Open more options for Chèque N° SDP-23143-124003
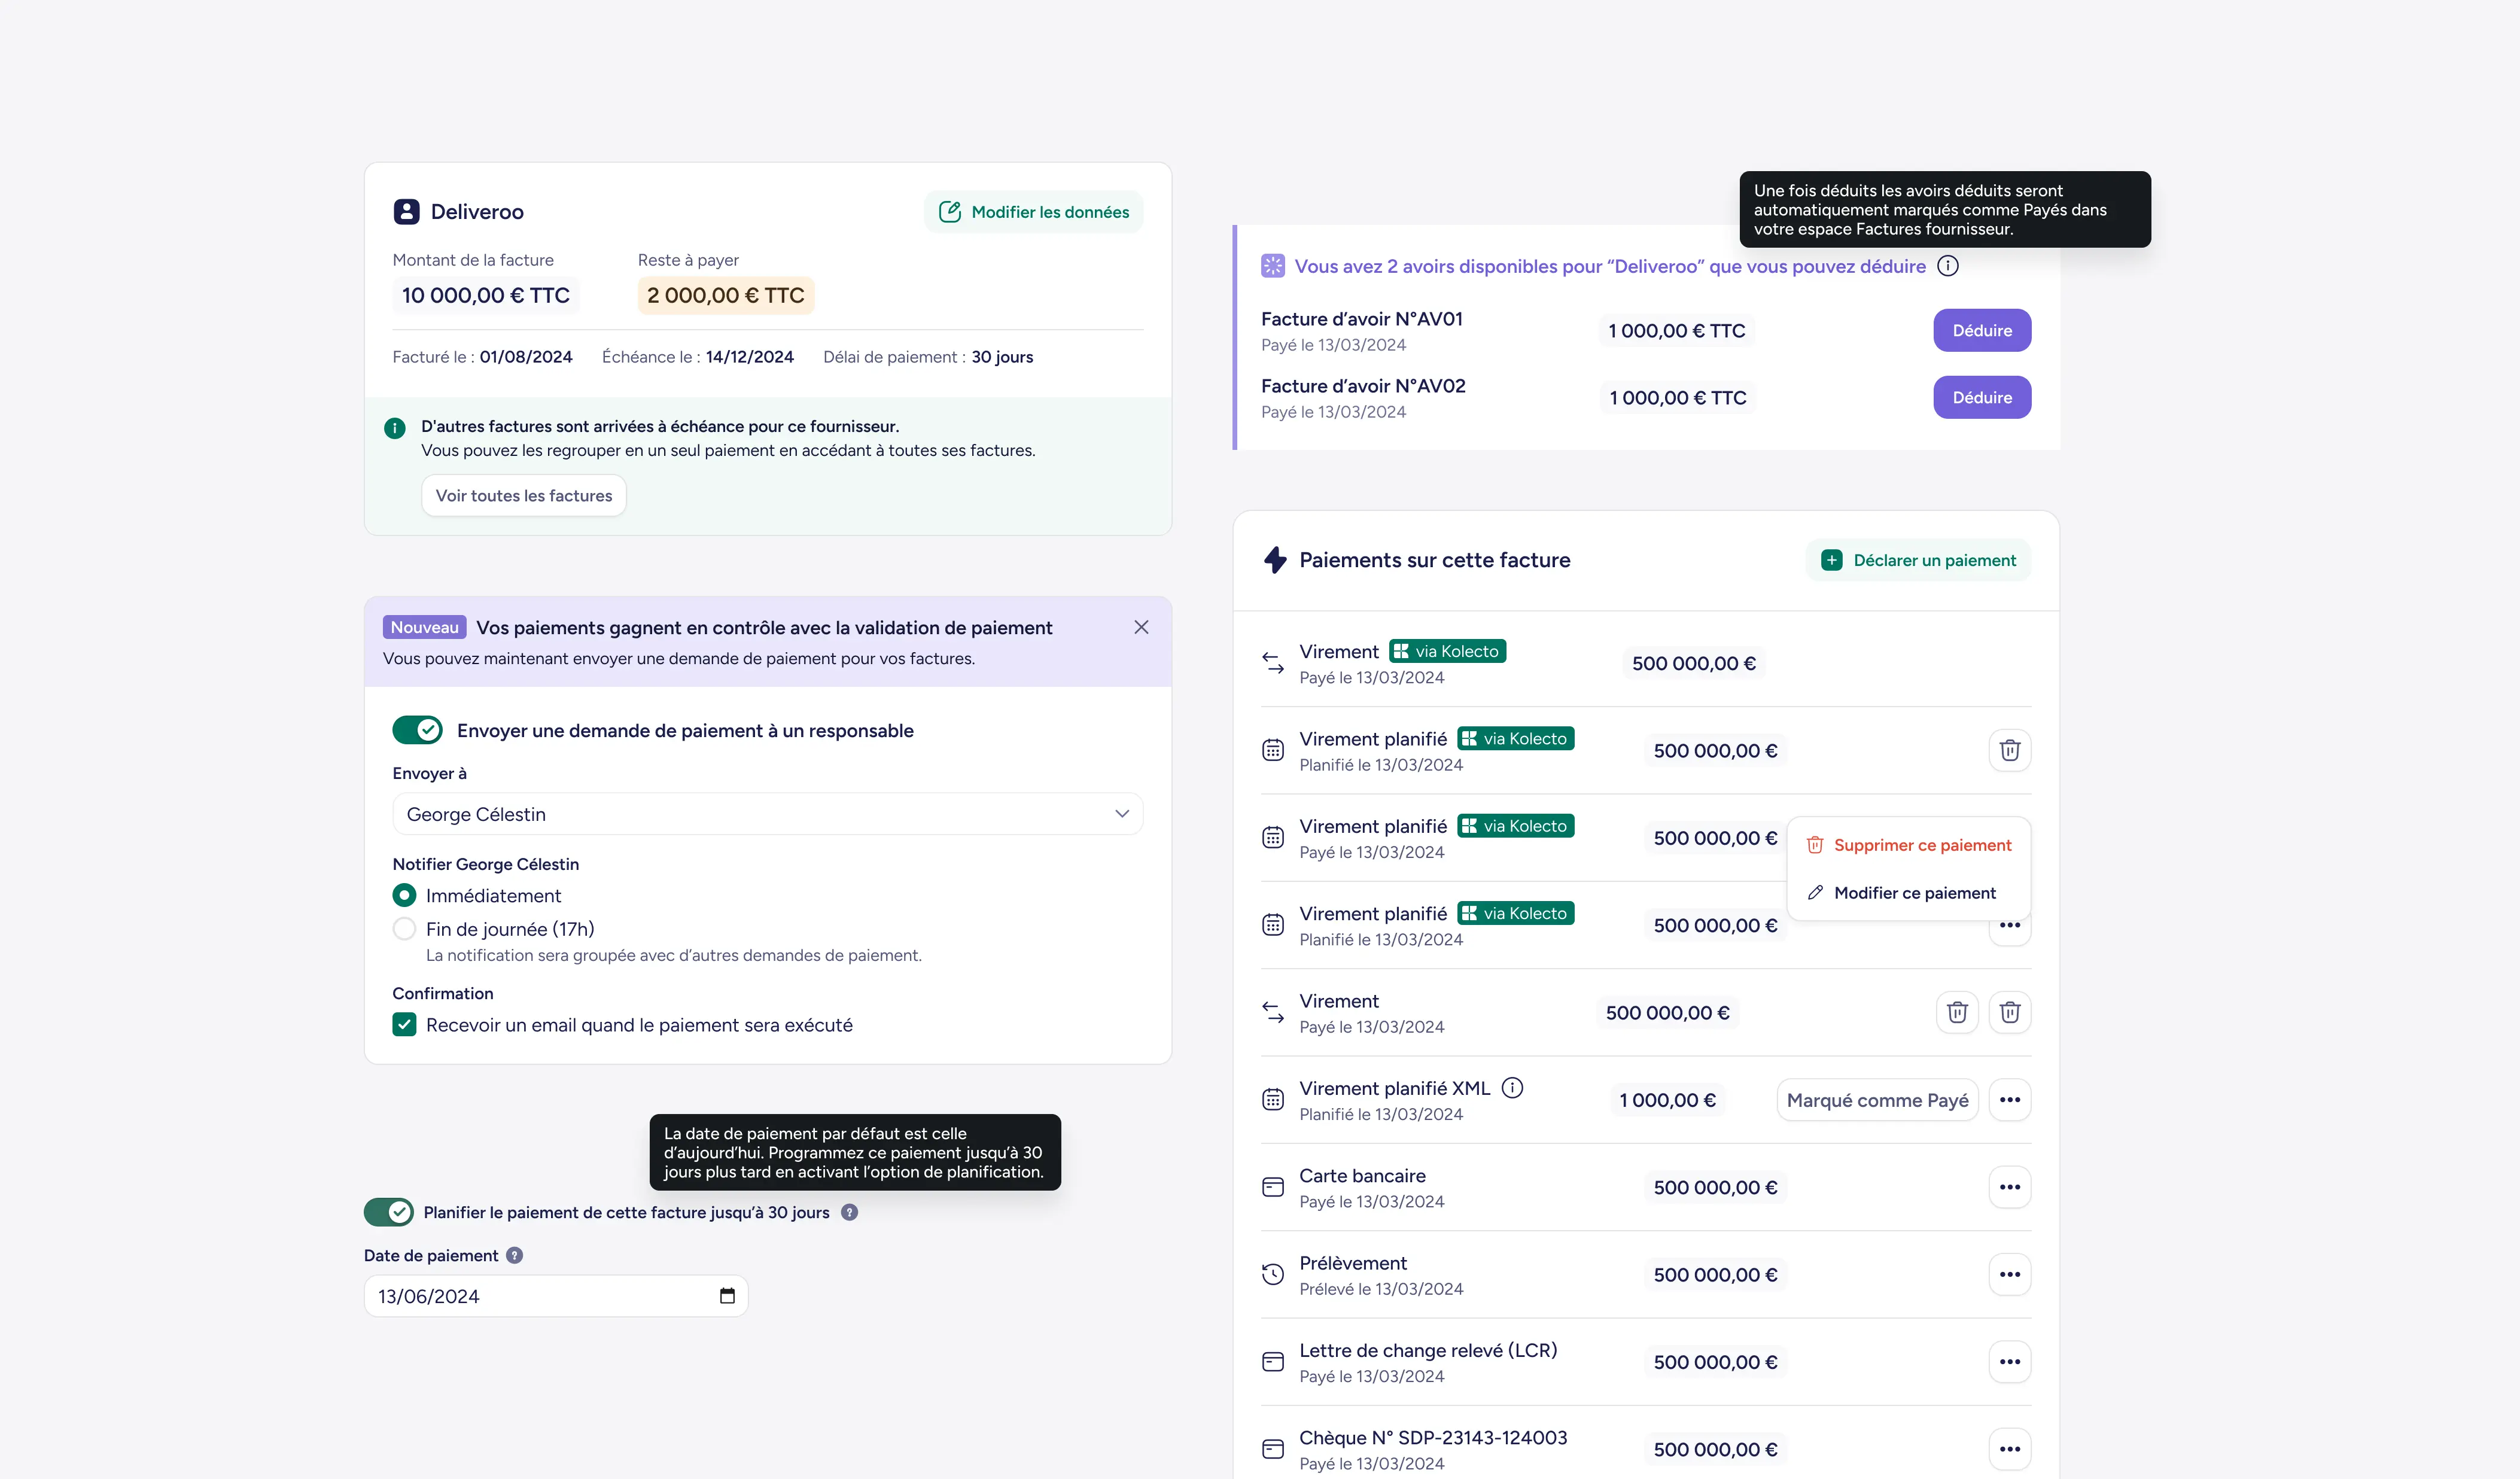2520x1479 pixels. tap(2009, 1449)
